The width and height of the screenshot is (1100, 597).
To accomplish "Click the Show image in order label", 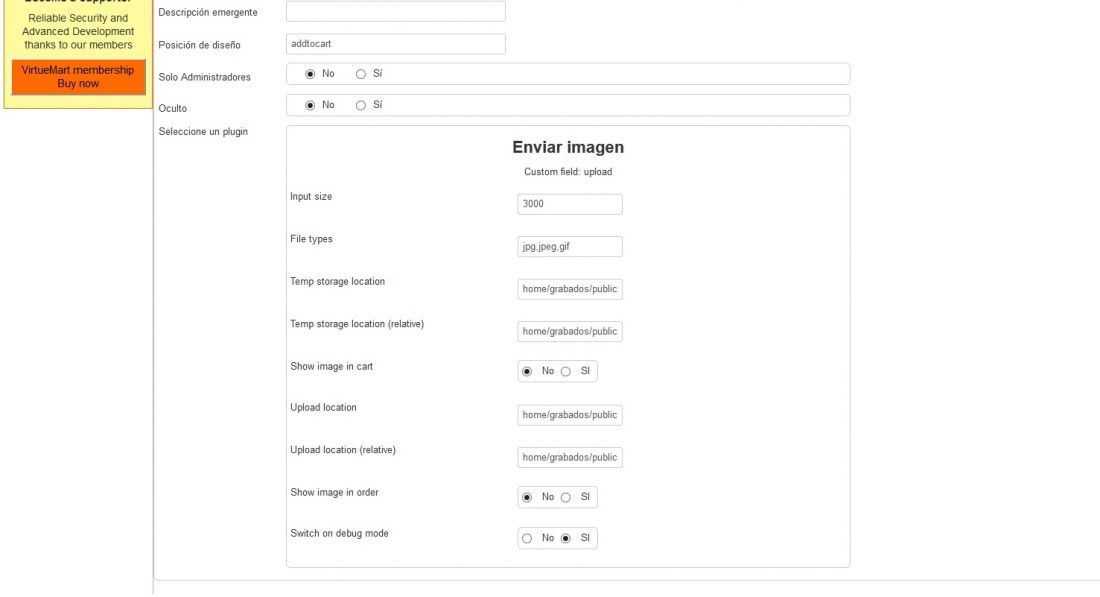I will pos(335,492).
